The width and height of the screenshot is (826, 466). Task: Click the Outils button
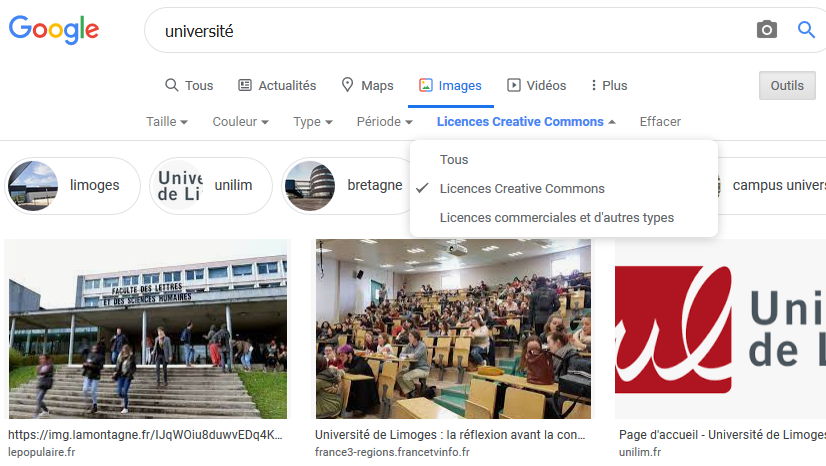(787, 86)
